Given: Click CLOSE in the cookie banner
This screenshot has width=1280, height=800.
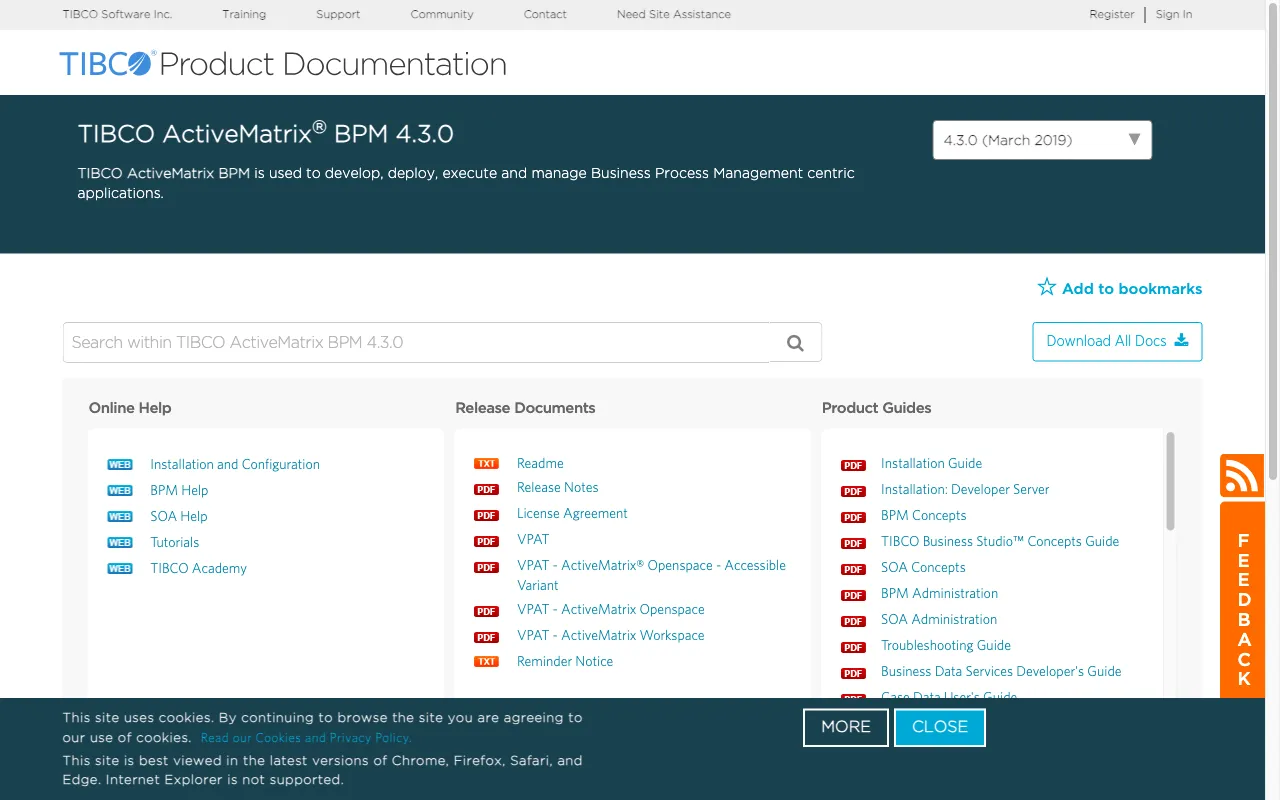Looking at the screenshot, I should (x=940, y=727).
